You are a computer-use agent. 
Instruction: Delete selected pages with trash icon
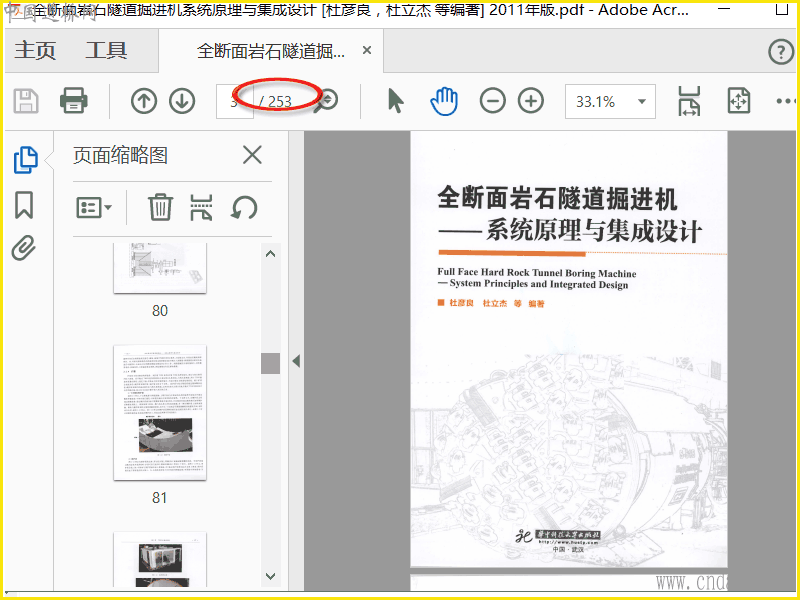[160, 207]
